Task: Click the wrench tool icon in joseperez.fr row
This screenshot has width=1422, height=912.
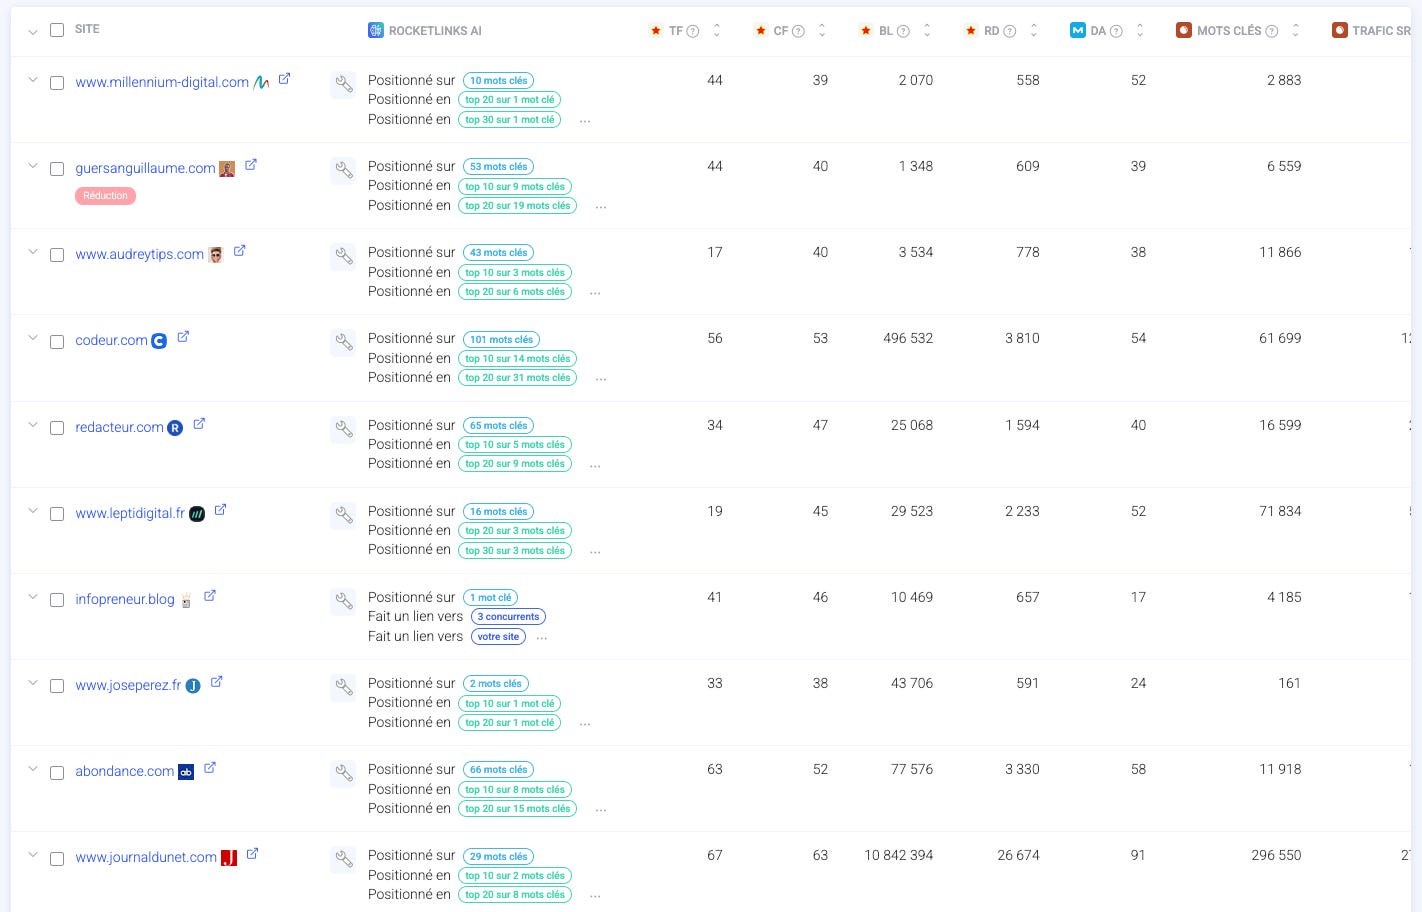Action: coord(343,687)
